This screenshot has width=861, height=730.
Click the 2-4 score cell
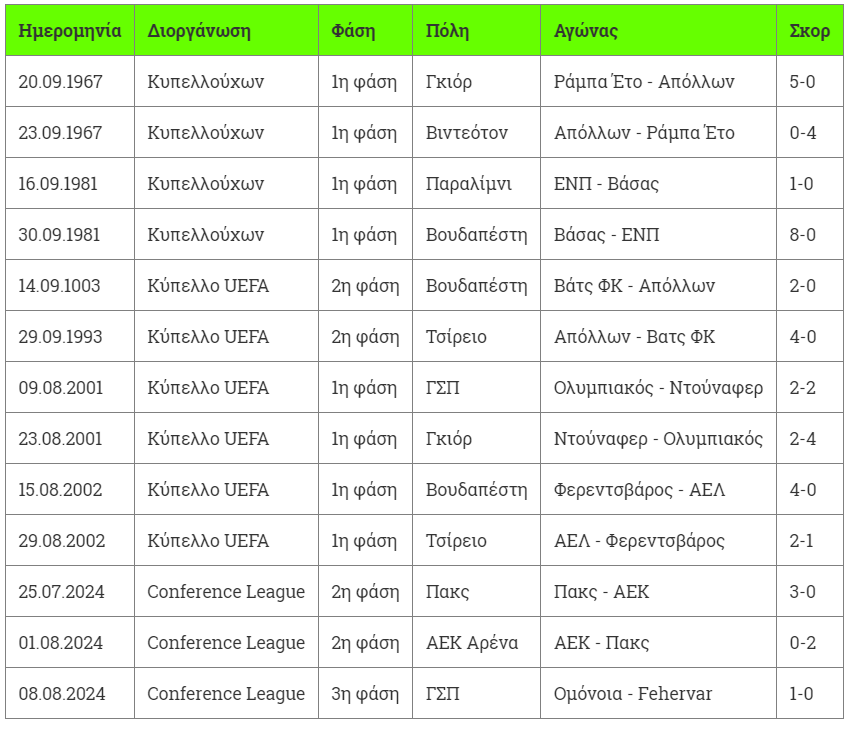(x=803, y=439)
